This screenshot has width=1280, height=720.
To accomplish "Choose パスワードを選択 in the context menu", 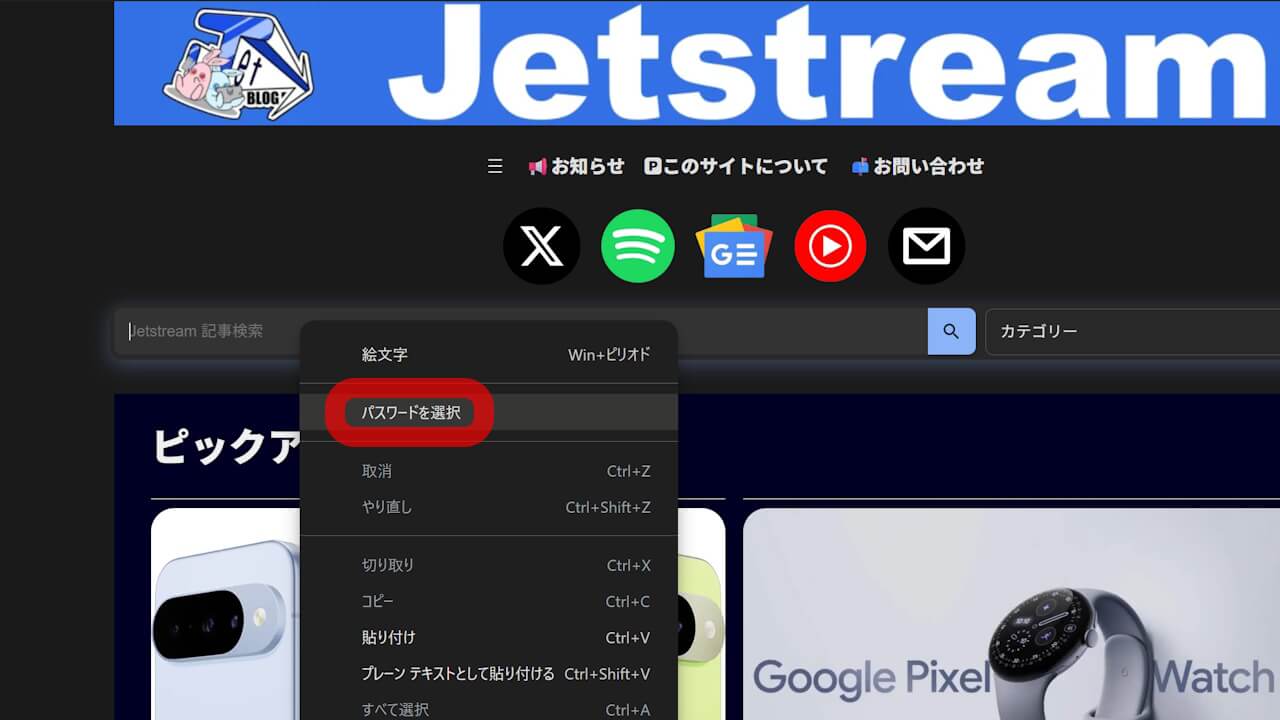I will [x=489, y=412].
